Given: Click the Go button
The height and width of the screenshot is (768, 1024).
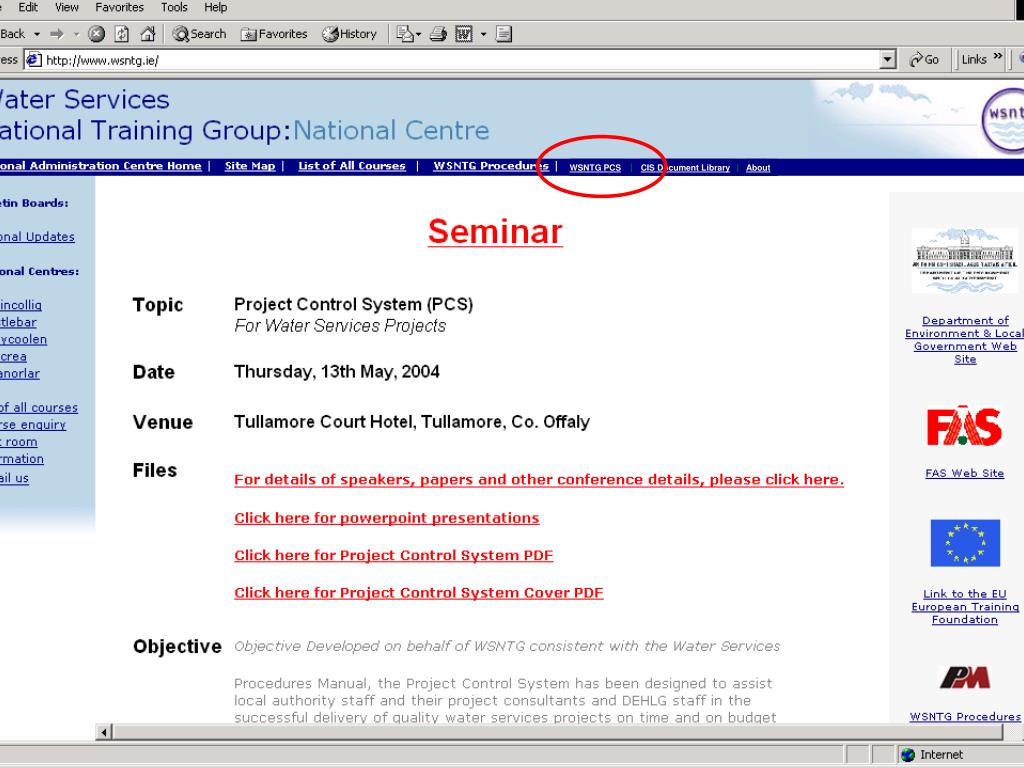Looking at the screenshot, I should (924, 60).
